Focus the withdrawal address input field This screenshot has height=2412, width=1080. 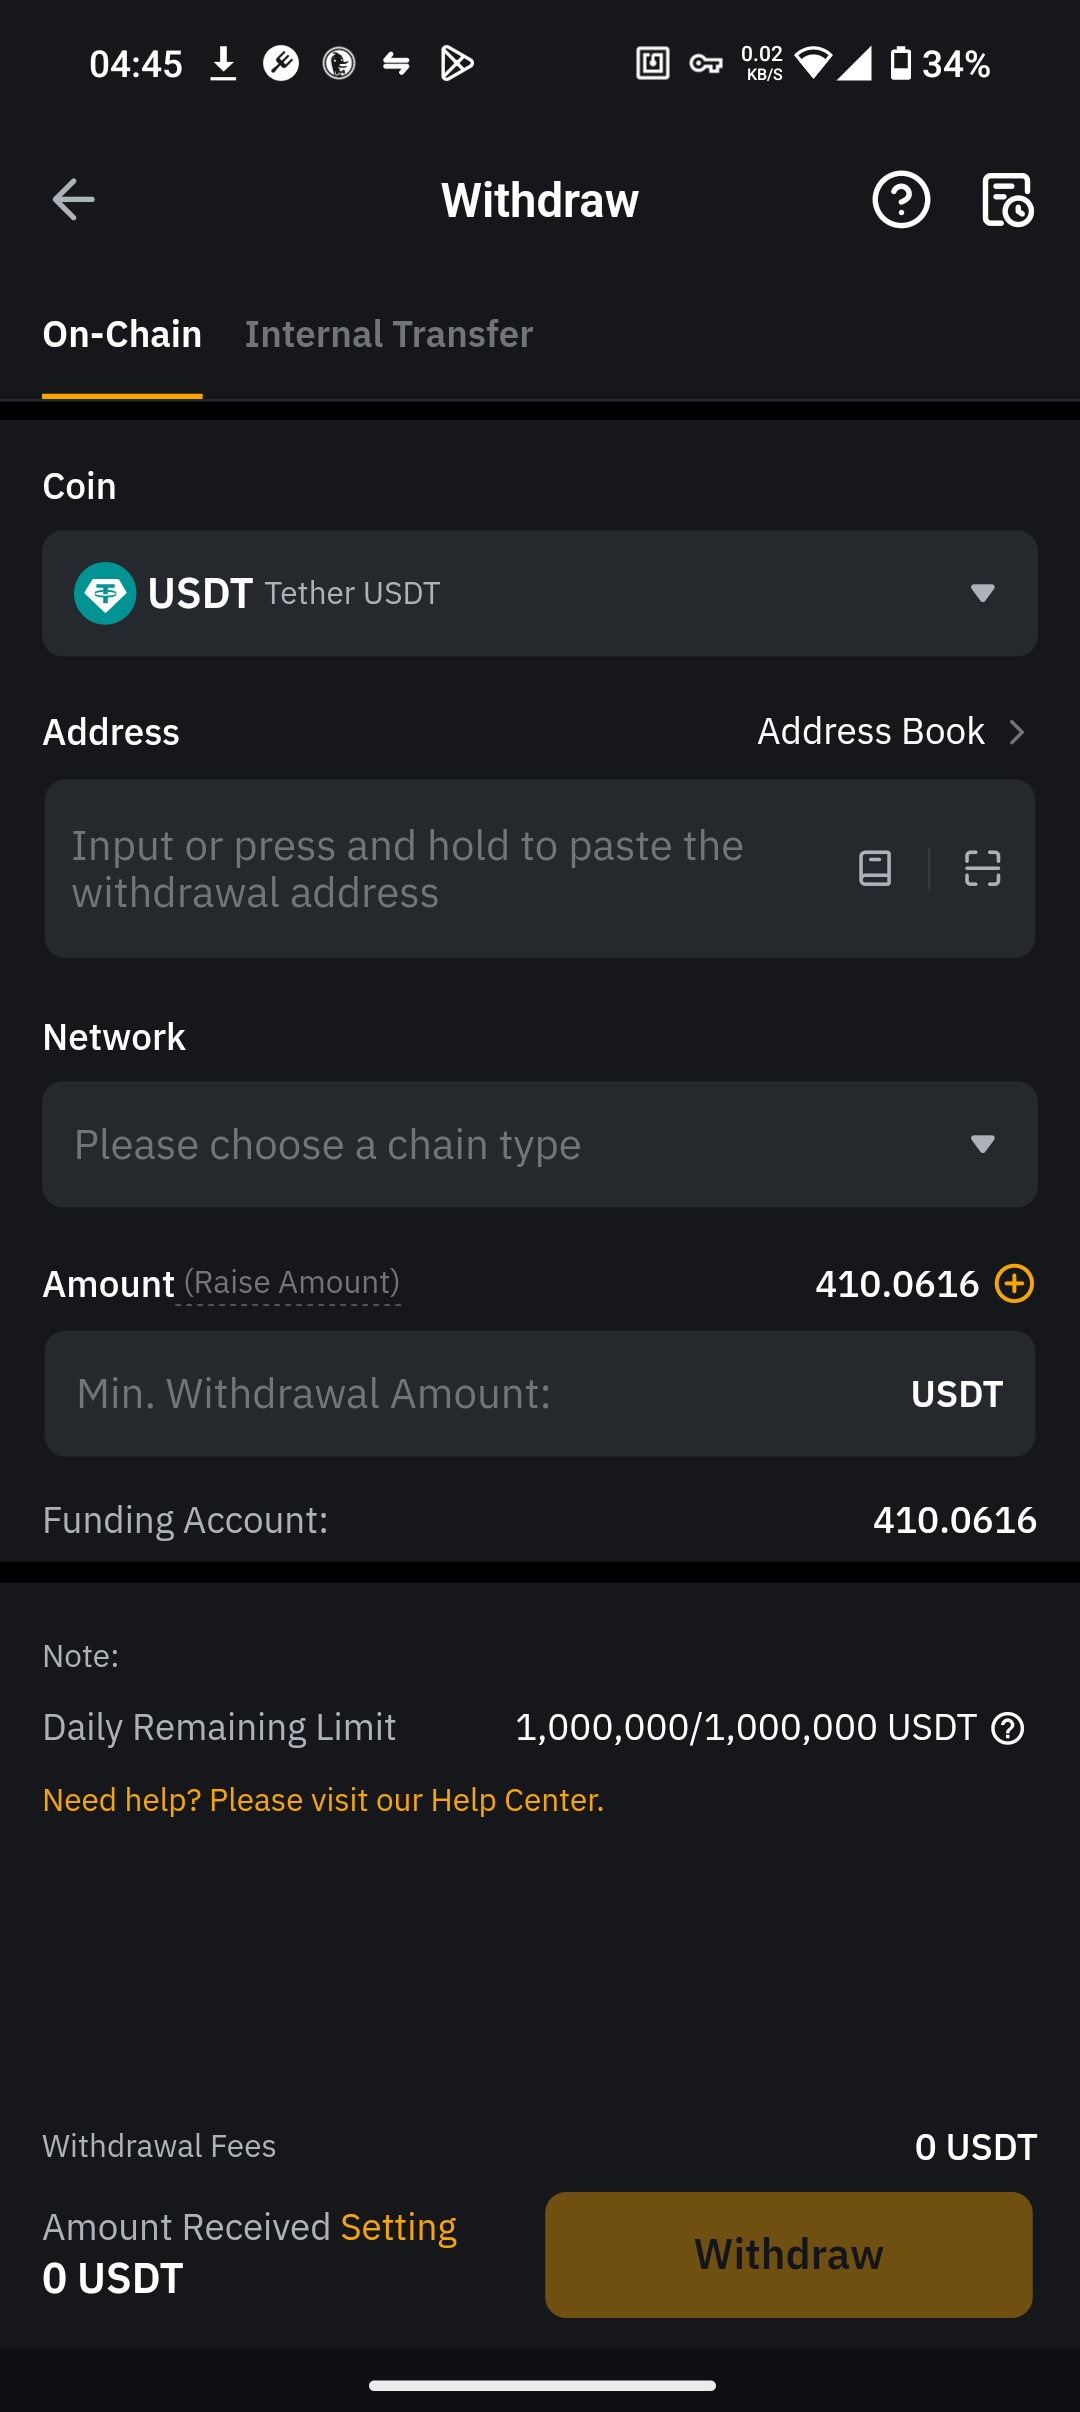coord(440,868)
